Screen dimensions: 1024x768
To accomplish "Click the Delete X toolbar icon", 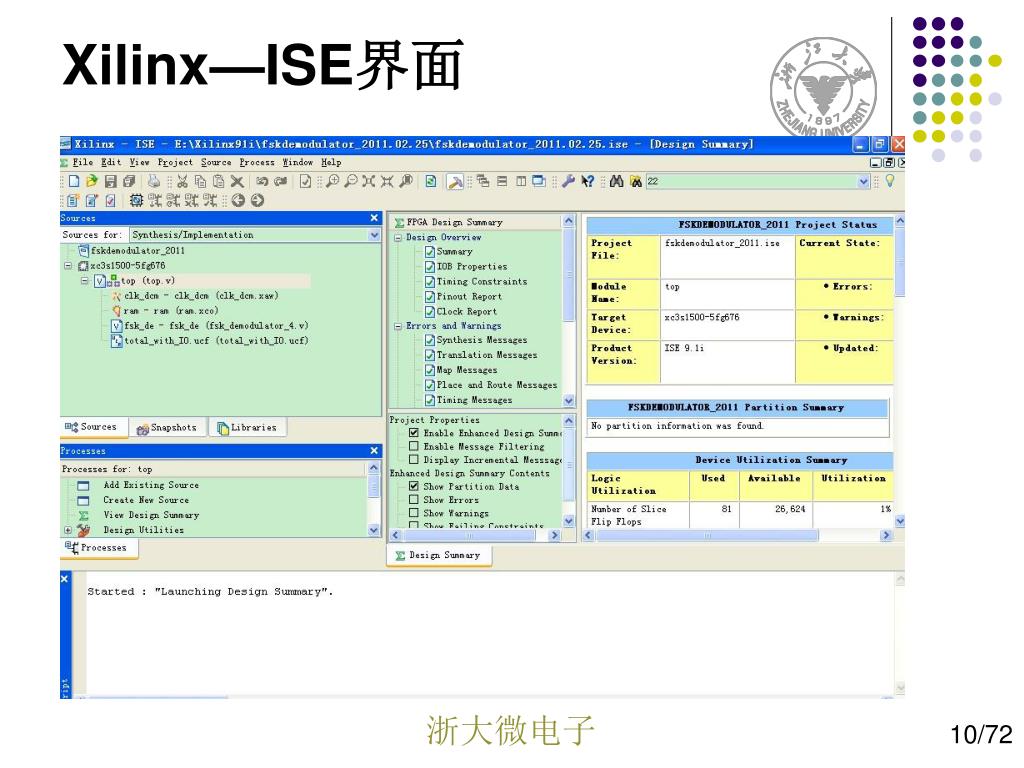I will tap(237, 181).
